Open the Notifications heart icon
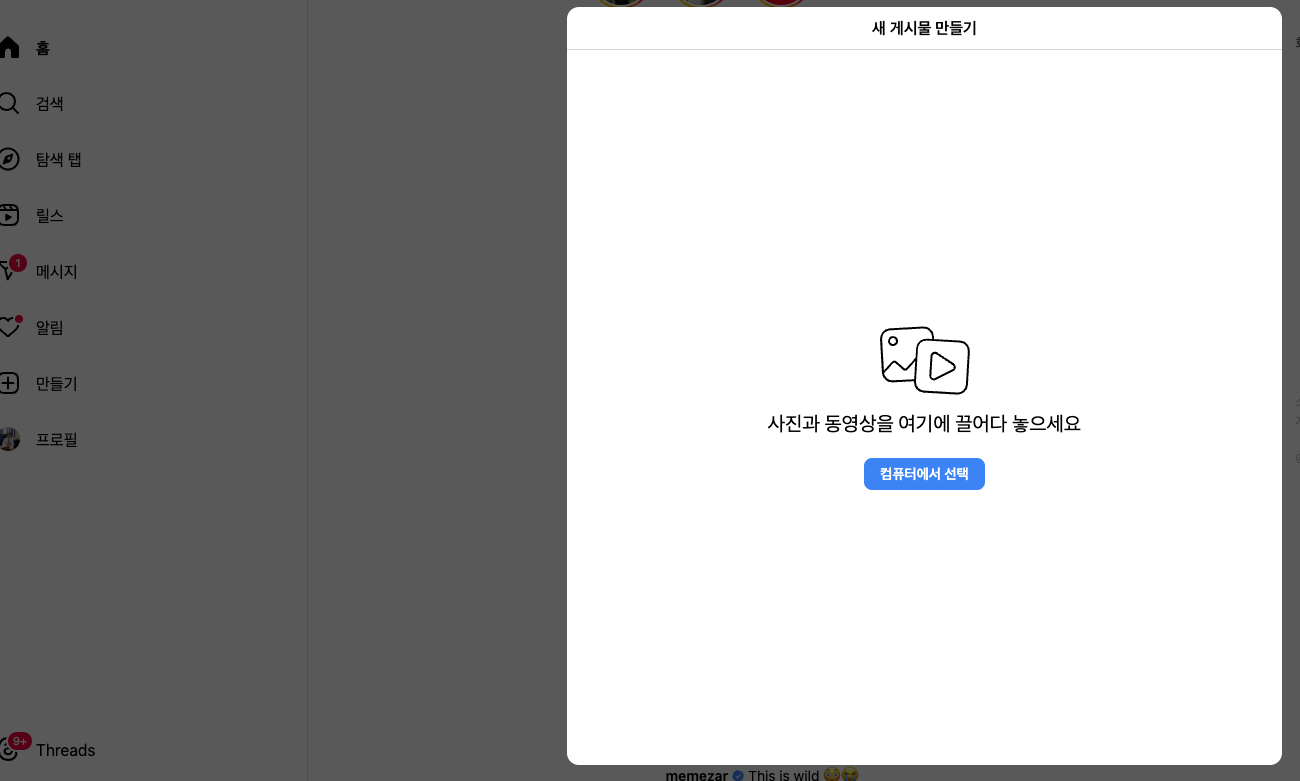1300x781 pixels. (9, 327)
